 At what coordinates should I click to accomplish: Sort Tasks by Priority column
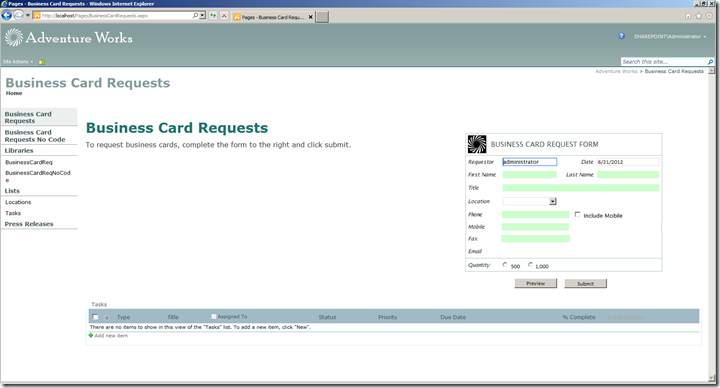point(388,317)
